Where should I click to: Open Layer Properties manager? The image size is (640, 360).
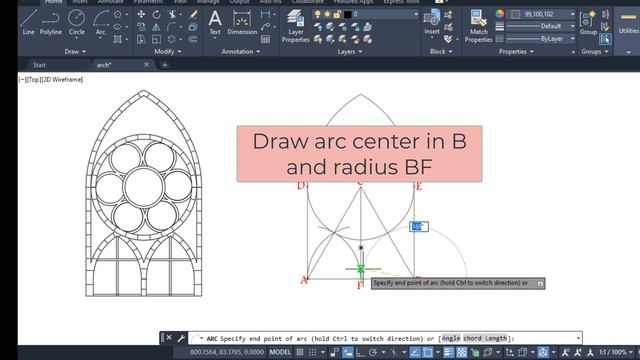point(296,27)
